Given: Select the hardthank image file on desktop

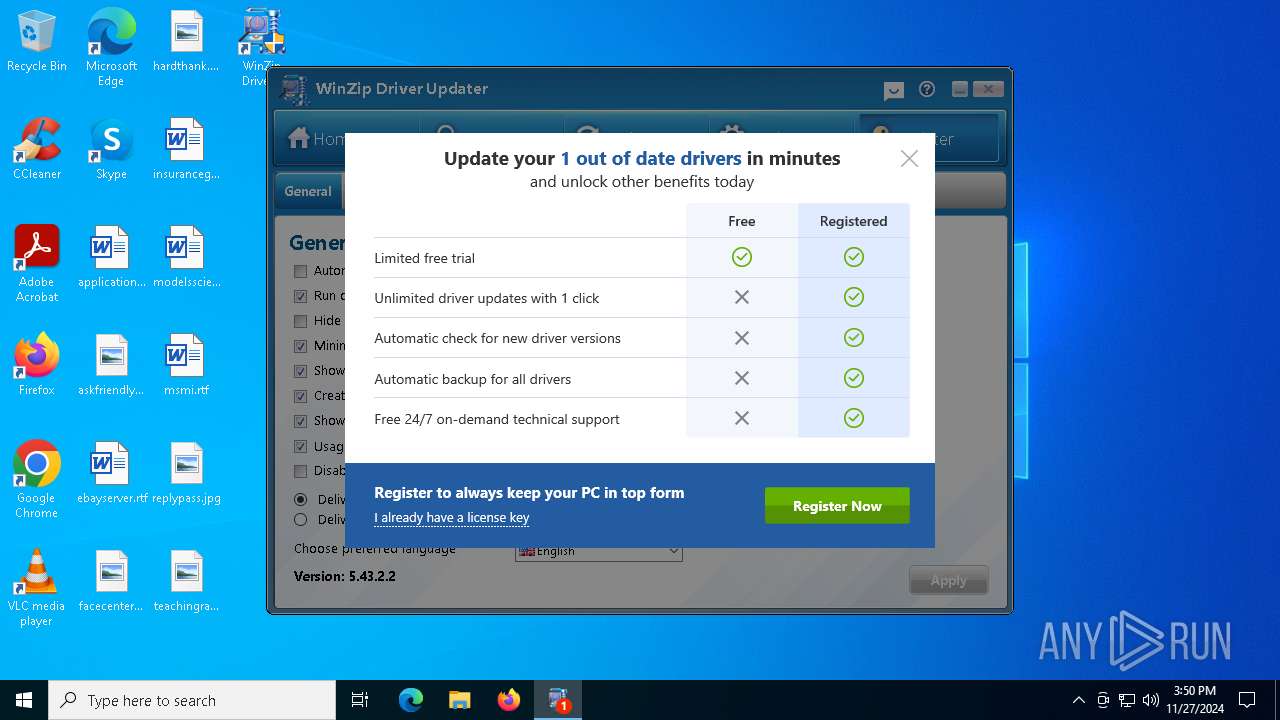Looking at the screenshot, I should [x=186, y=42].
